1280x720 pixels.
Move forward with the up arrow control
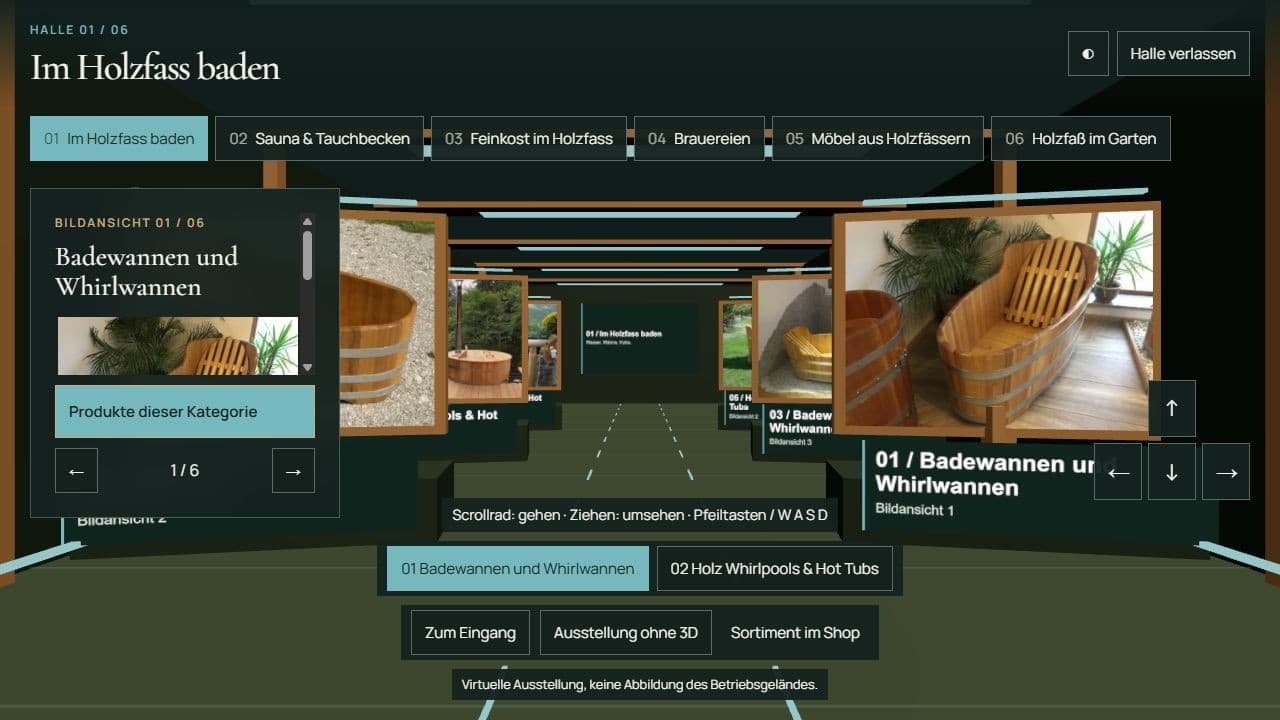[1172, 408]
